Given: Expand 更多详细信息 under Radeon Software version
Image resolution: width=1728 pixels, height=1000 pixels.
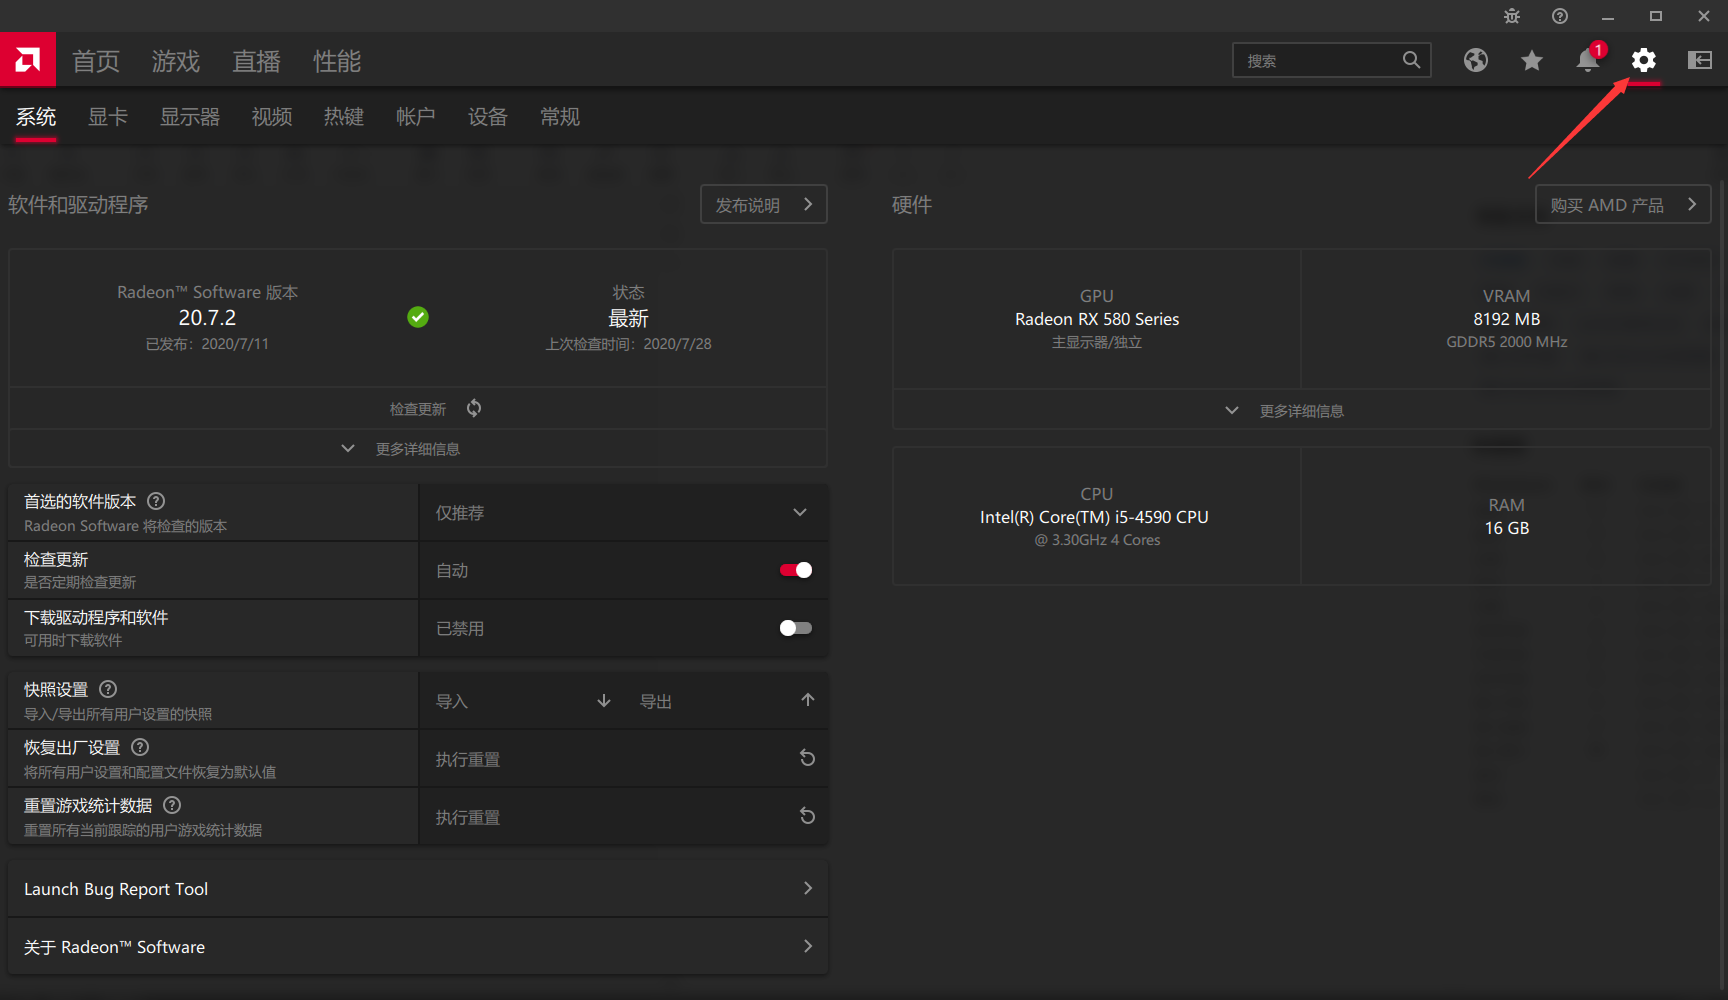Looking at the screenshot, I should click(417, 448).
